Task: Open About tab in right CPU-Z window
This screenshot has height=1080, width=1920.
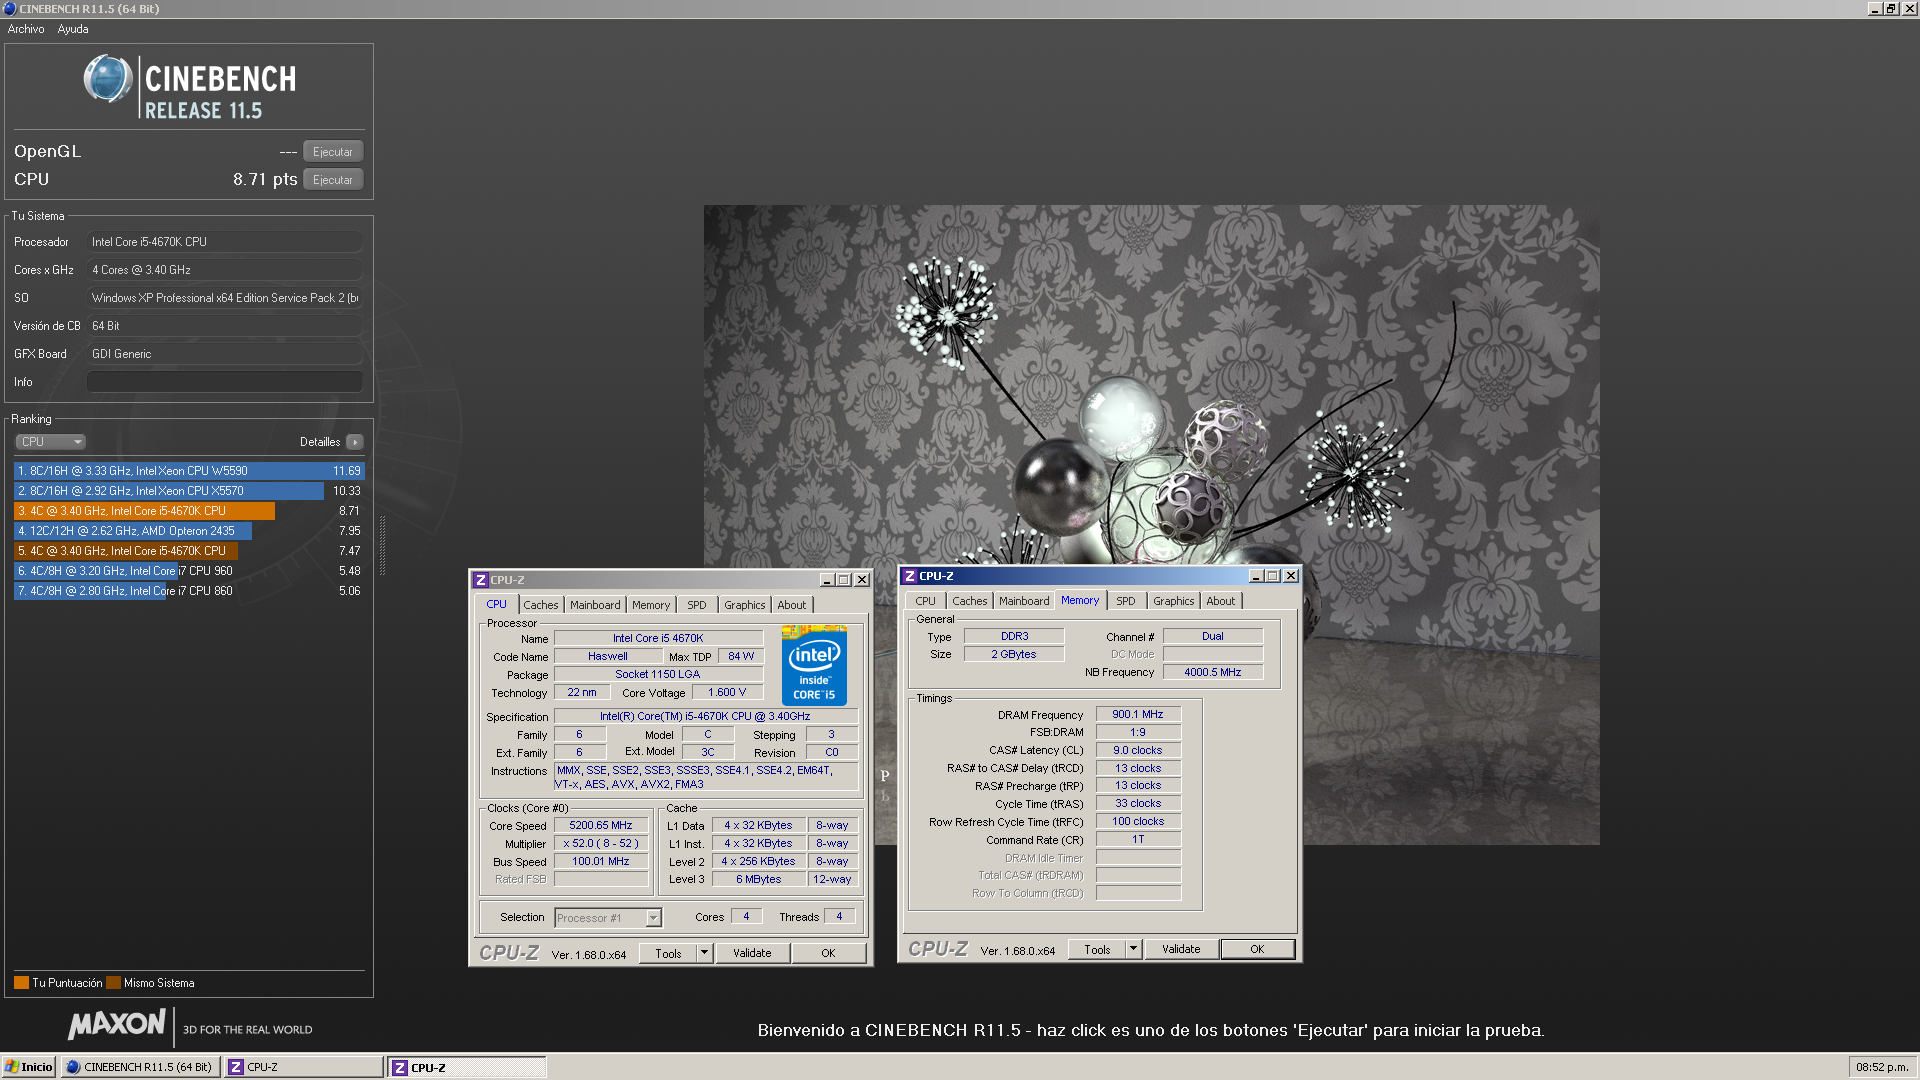Action: pos(1221,601)
